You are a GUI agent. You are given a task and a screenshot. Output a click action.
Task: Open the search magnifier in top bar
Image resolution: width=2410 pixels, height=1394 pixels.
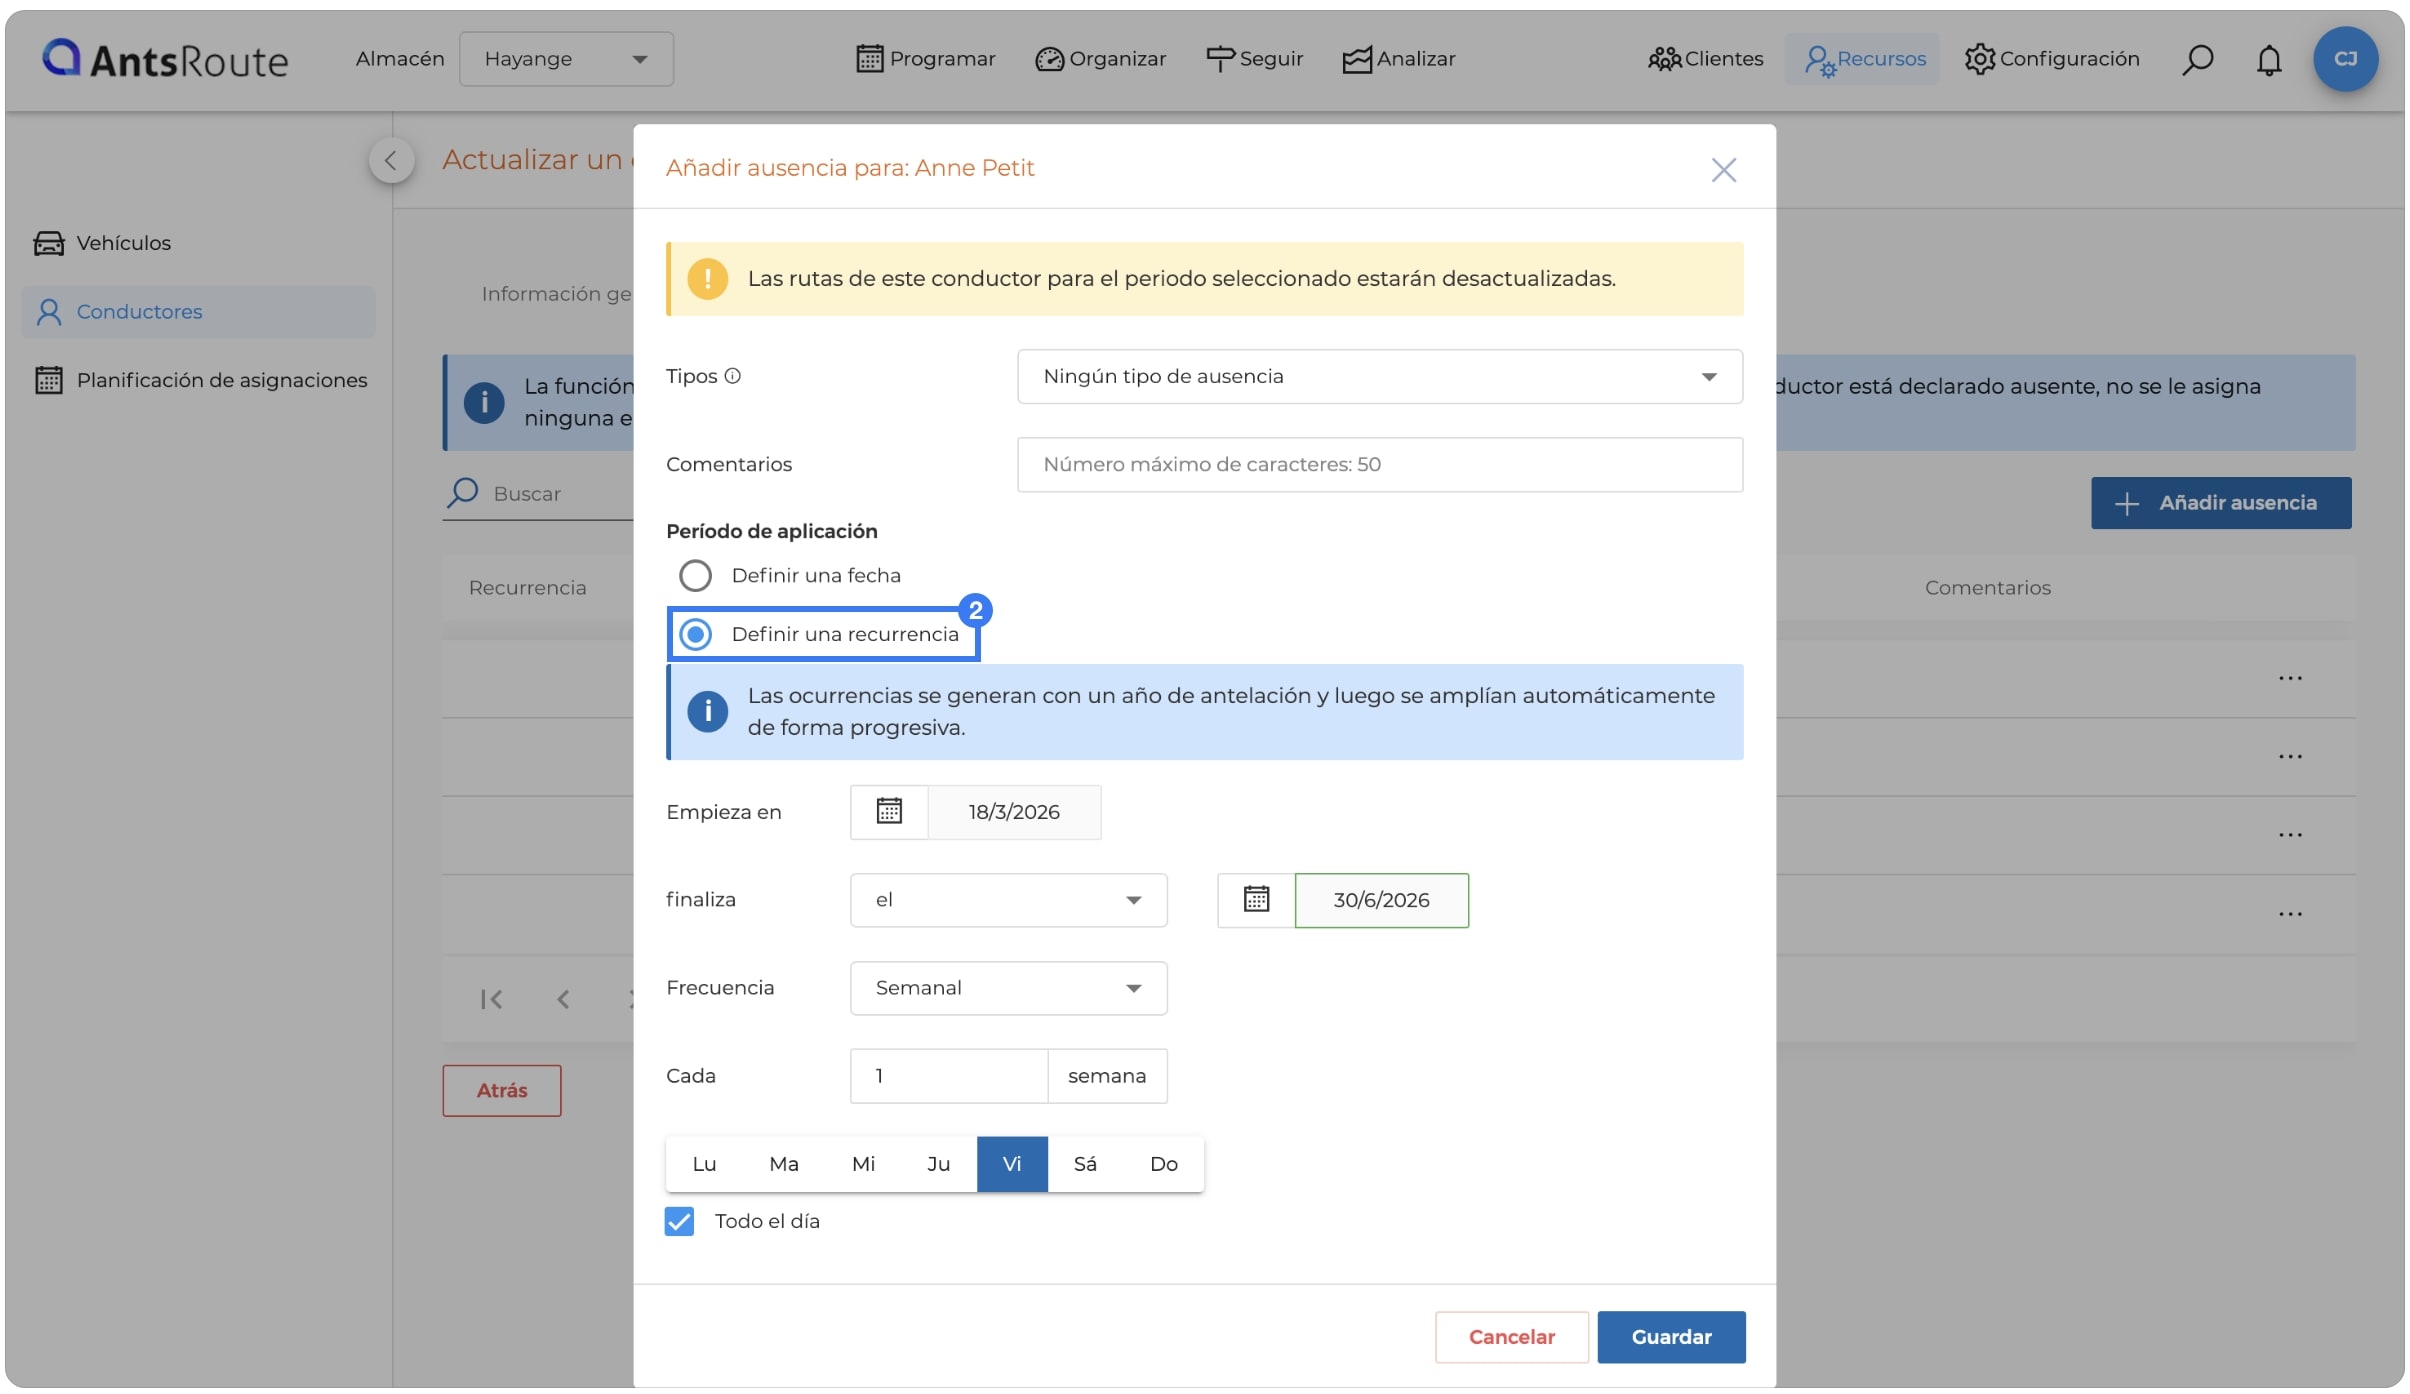(x=2197, y=59)
